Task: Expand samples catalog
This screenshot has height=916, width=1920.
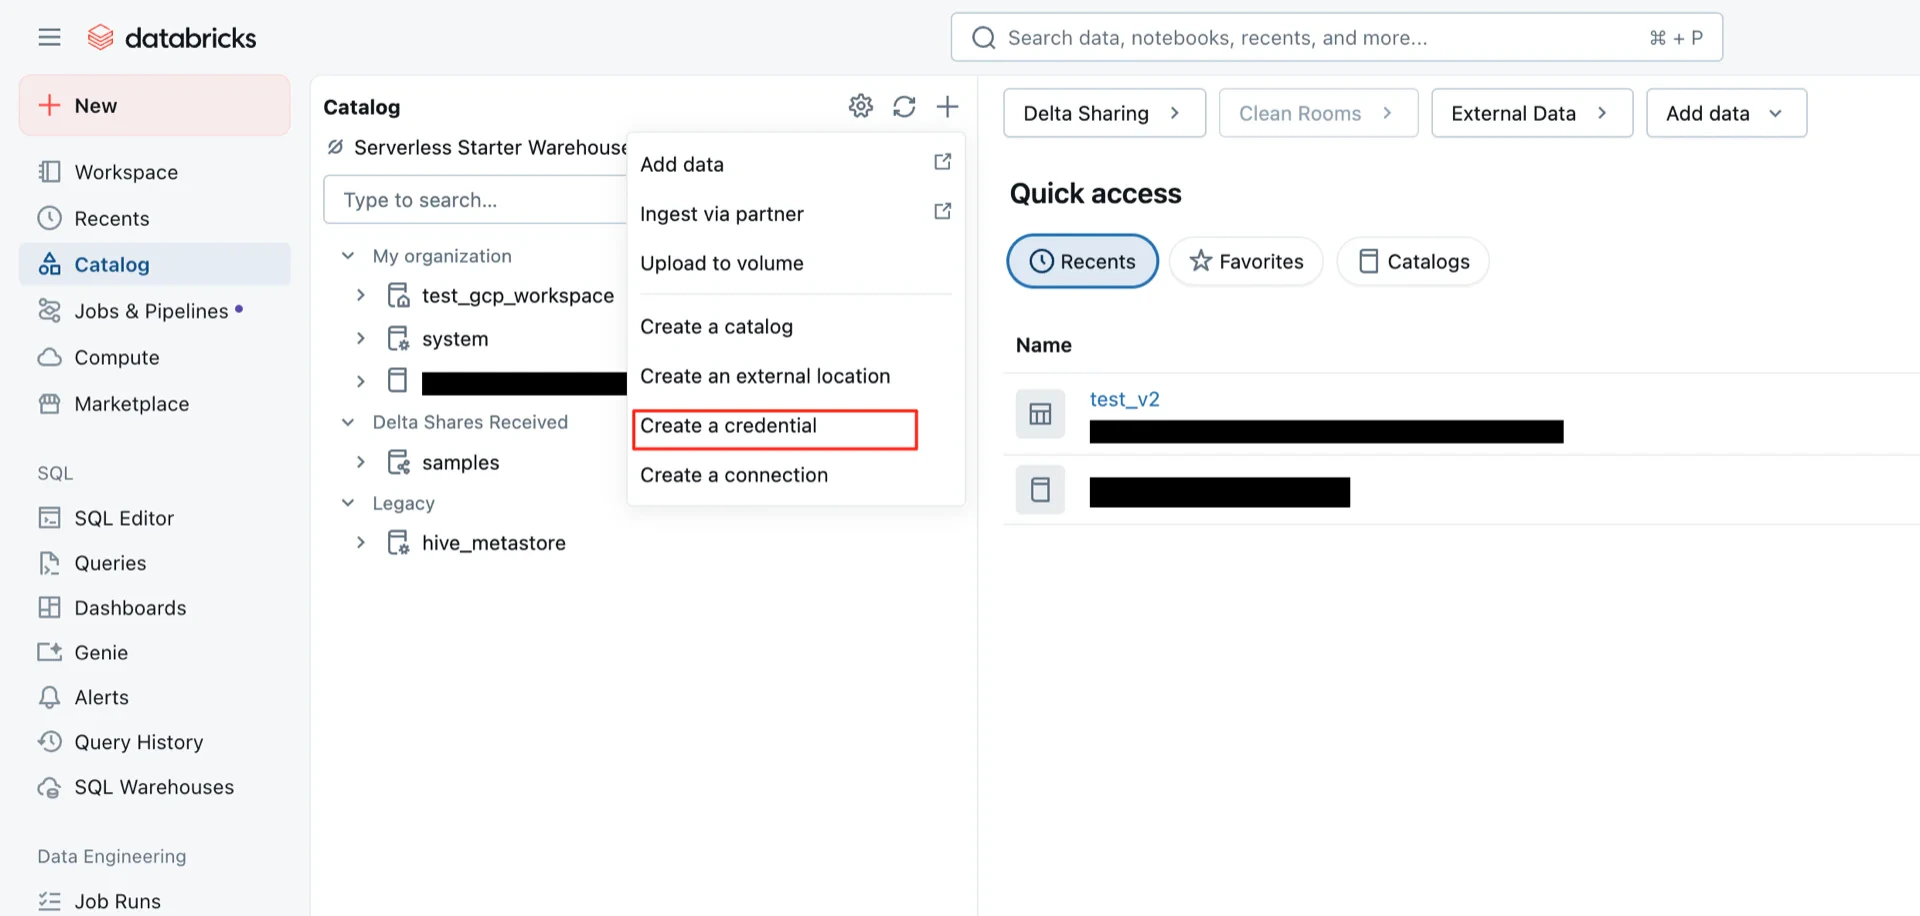Action: coord(361,462)
